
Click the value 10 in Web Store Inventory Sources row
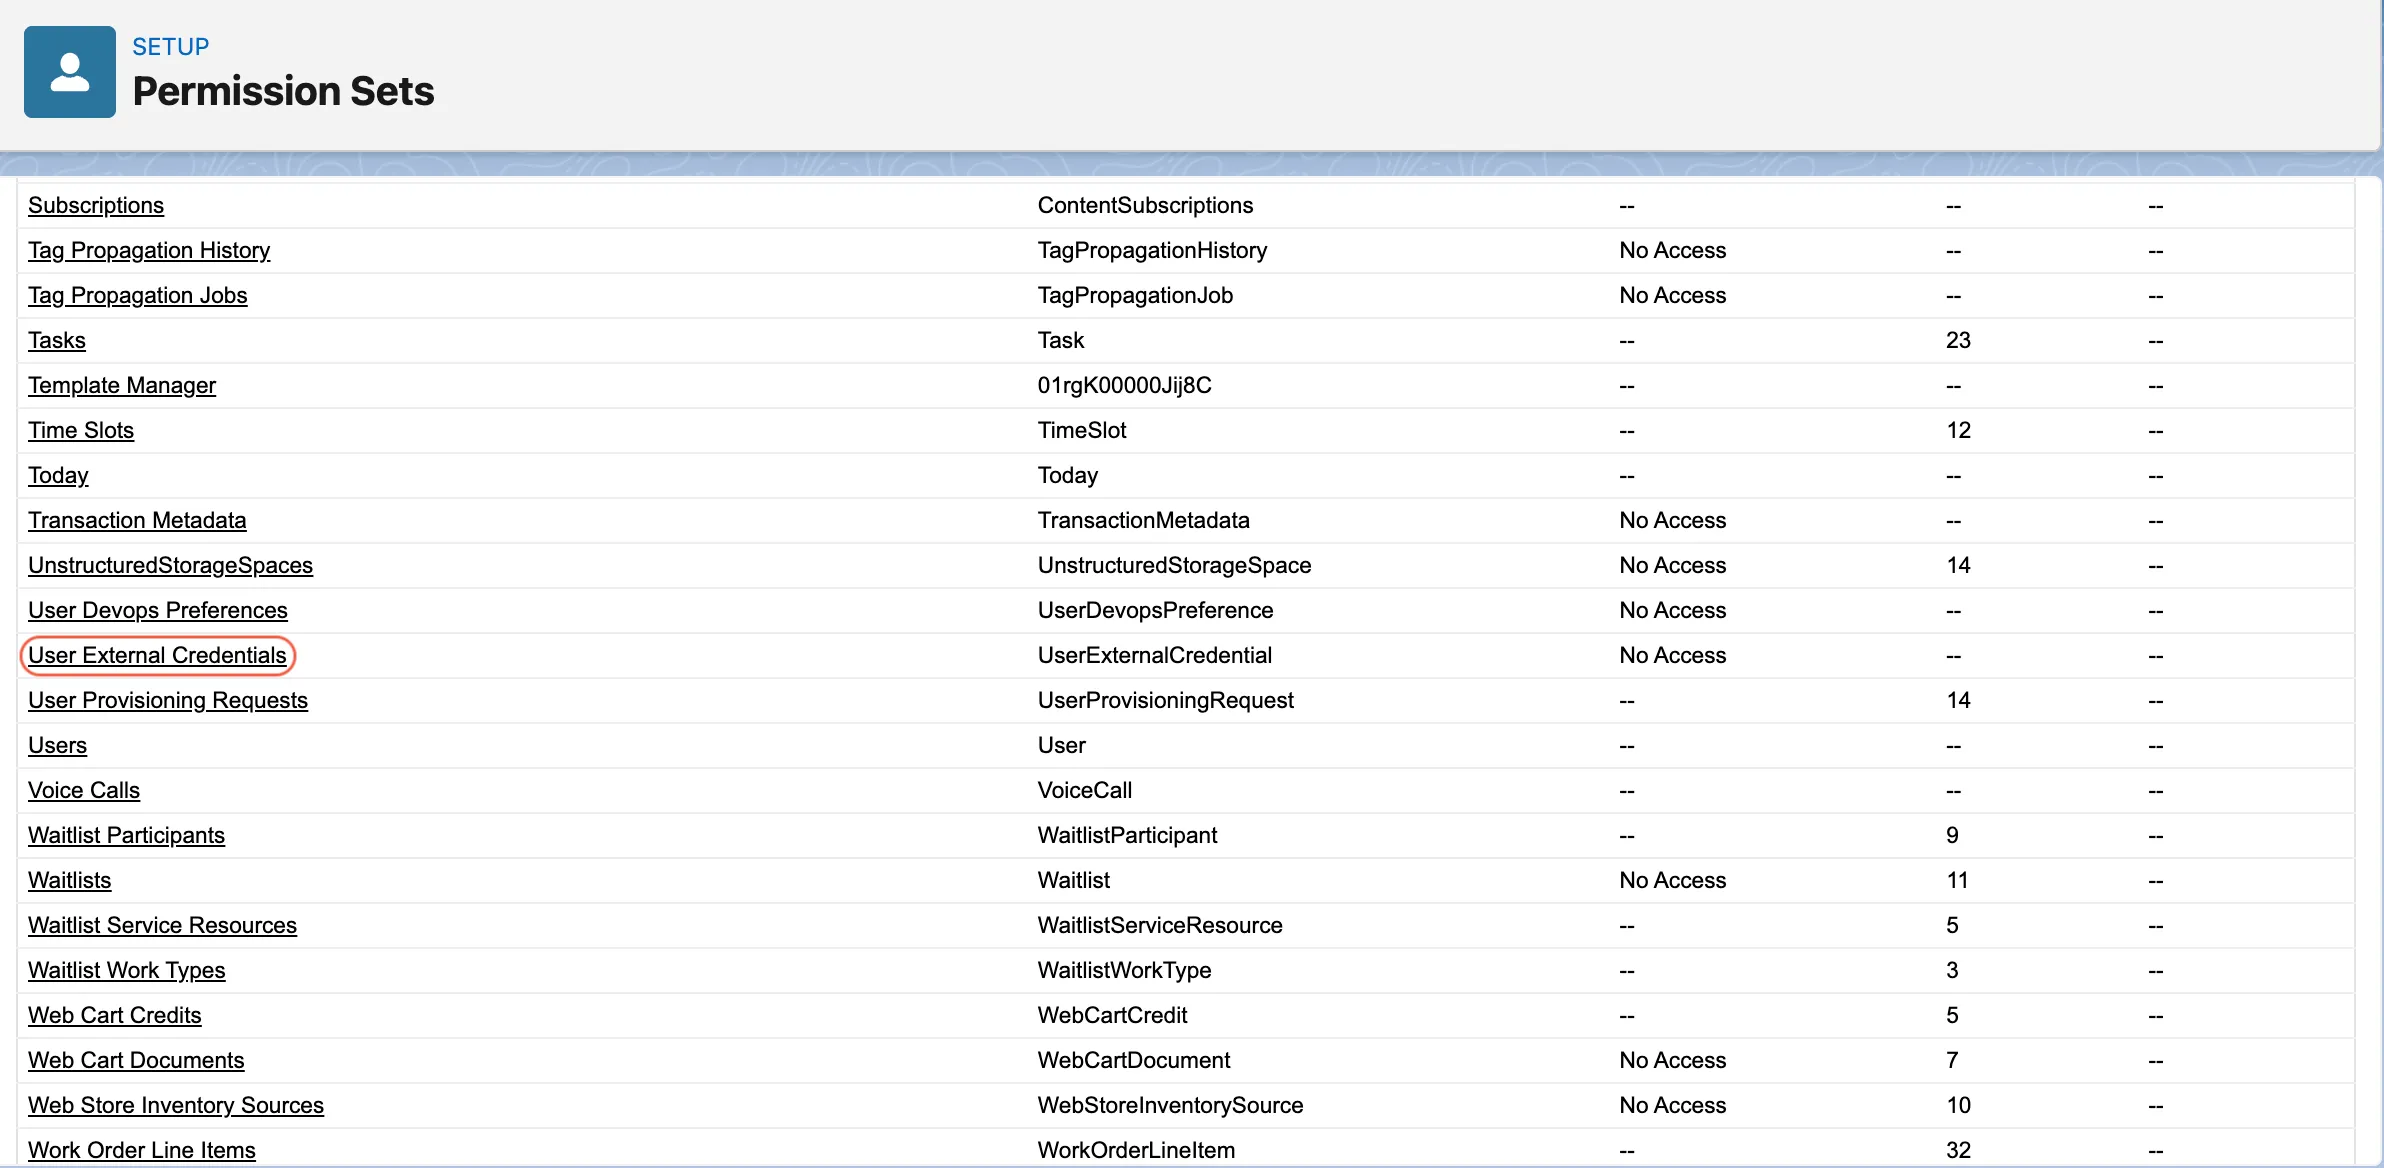tap(1958, 1105)
